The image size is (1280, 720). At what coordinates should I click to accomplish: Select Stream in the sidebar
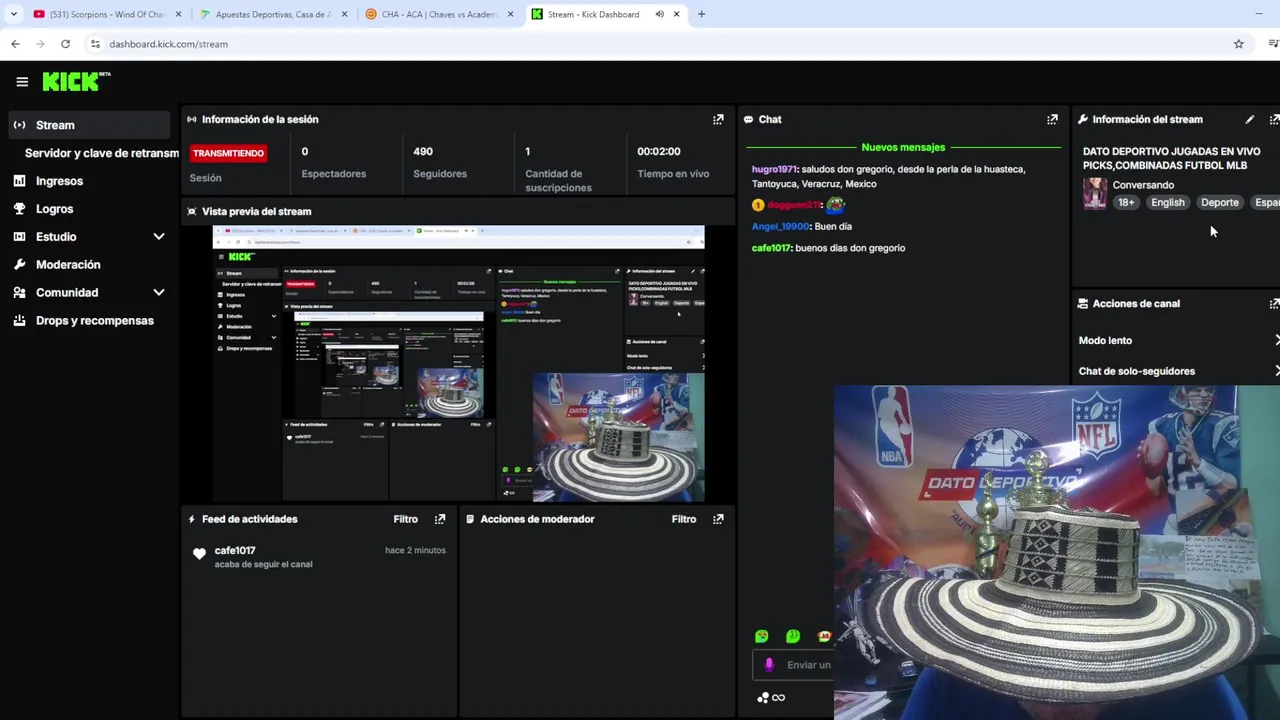(x=89, y=125)
